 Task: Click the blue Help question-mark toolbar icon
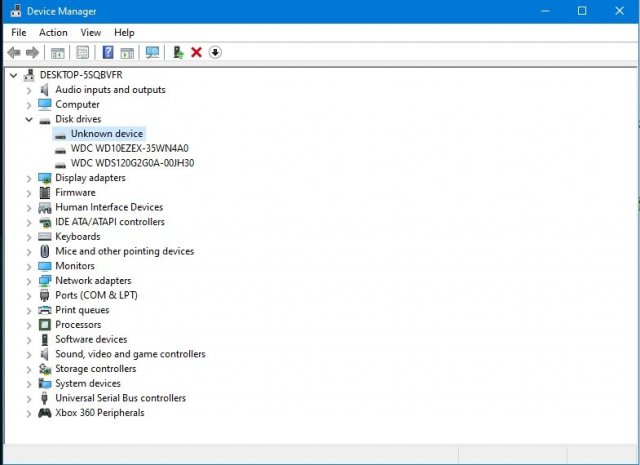(107, 52)
